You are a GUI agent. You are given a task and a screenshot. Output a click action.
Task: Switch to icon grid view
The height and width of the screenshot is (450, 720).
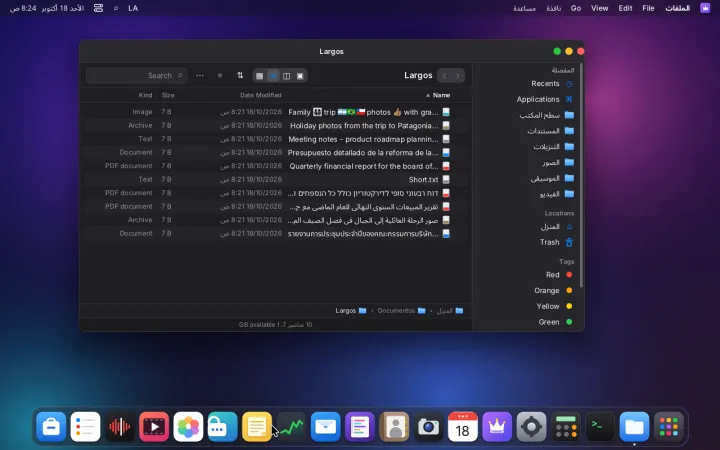[x=259, y=76]
